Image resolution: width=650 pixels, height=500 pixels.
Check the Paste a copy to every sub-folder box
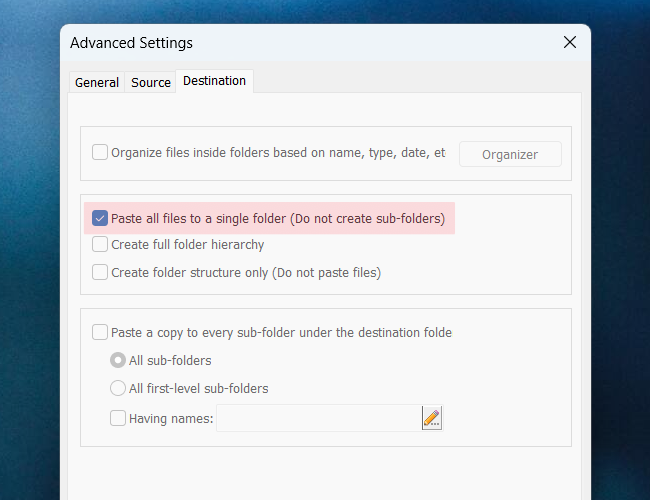pyautogui.click(x=100, y=333)
